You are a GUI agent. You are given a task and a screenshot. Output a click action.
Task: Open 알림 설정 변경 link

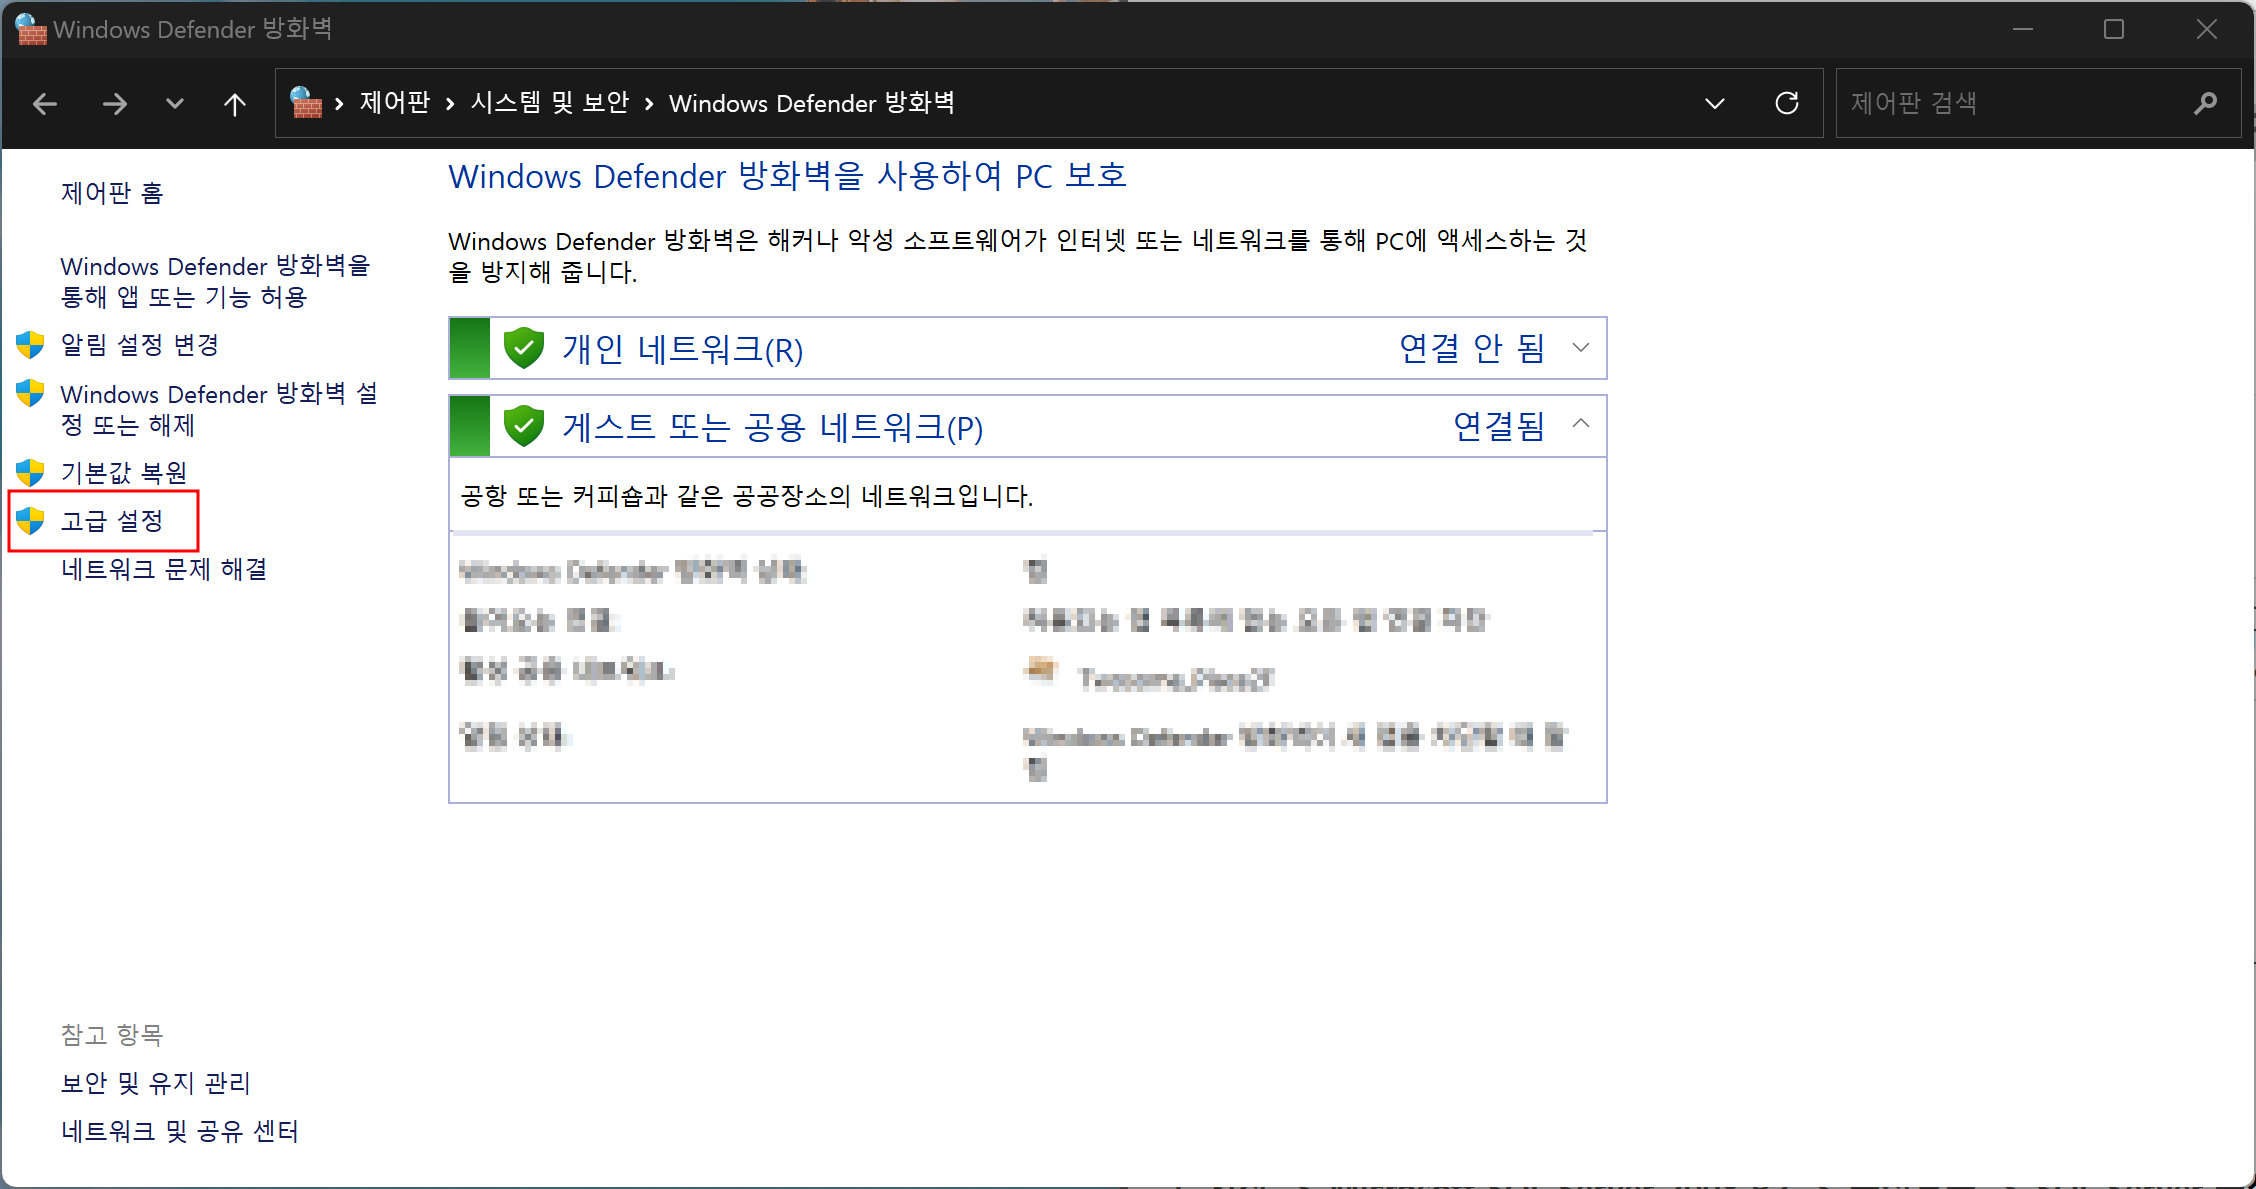pyautogui.click(x=140, y=345)
